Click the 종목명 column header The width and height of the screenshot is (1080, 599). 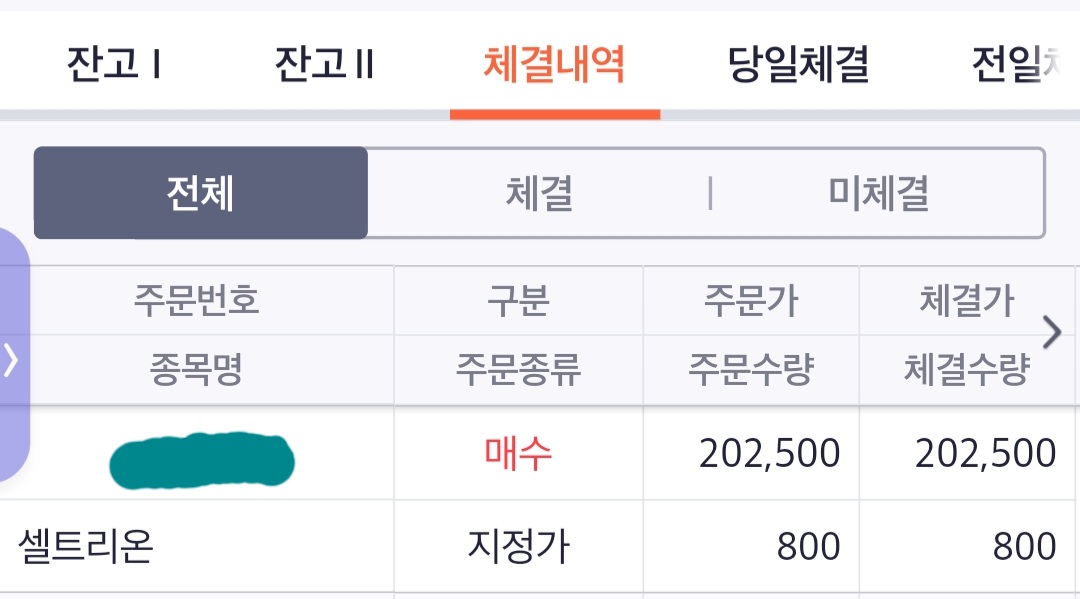196,370
